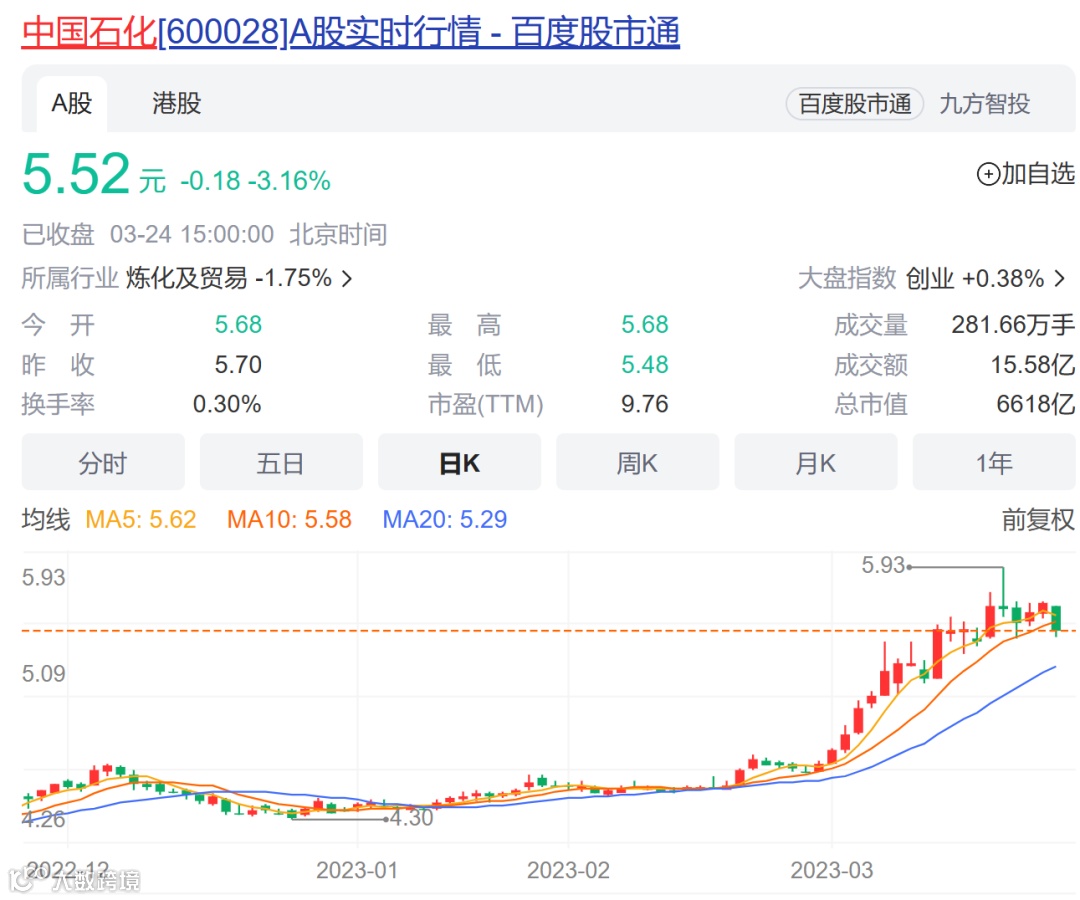Click the 2023-03 axis label

pyautogui.click(x=831, y=870)
